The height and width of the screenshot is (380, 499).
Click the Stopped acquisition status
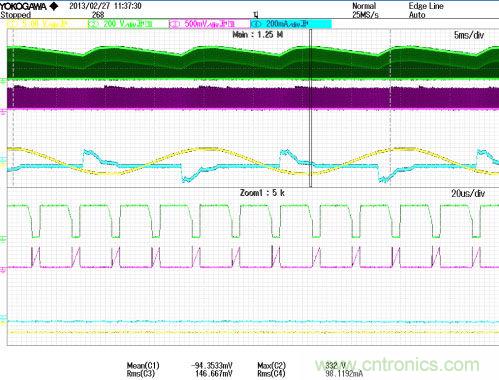click(x=15, y=15)
